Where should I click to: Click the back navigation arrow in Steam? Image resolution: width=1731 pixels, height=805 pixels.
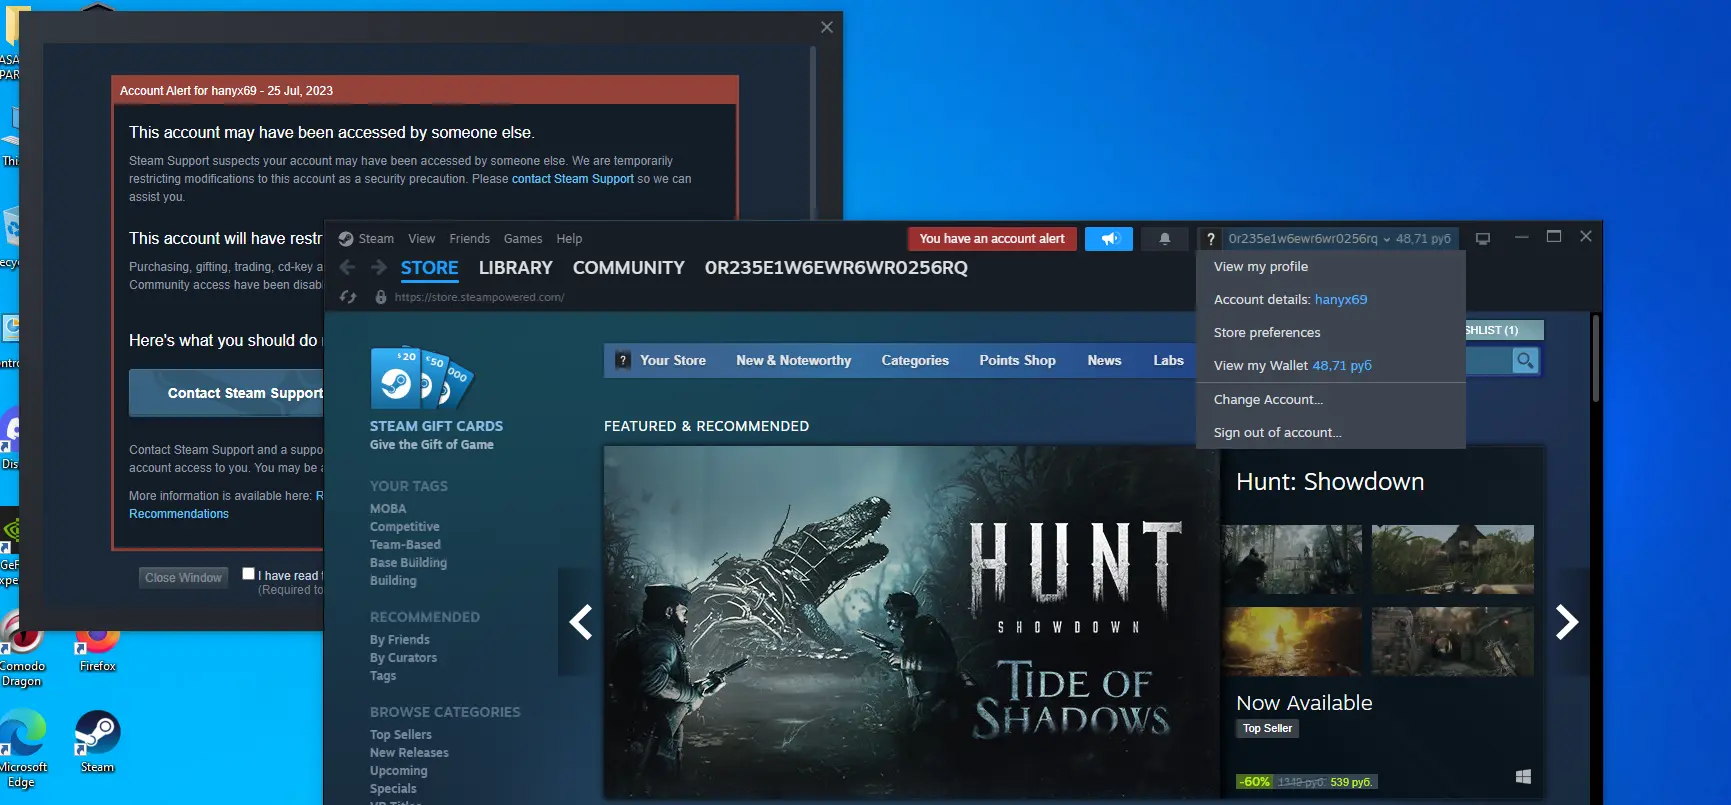point(347,267)
